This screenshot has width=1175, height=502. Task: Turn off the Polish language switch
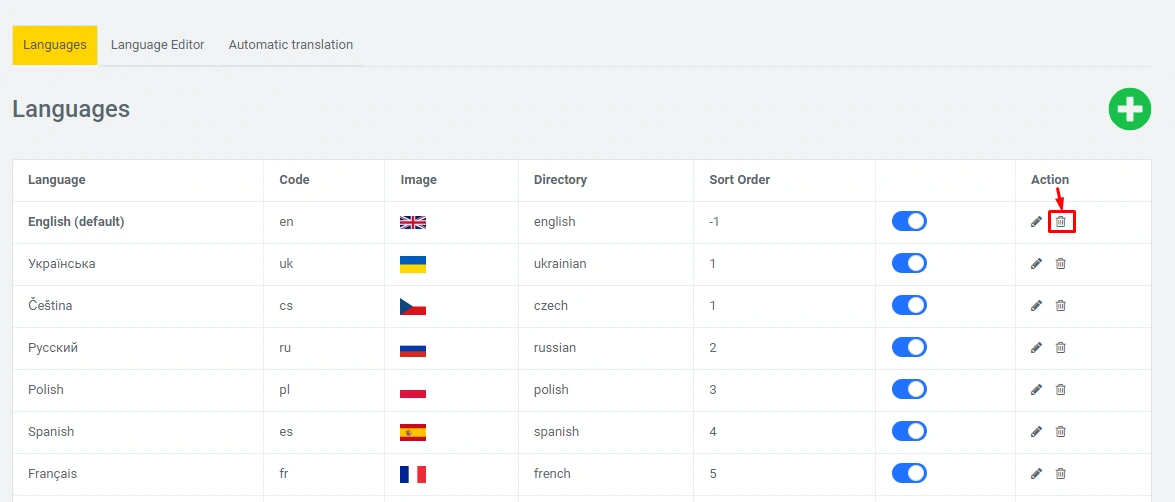coord(909,390)
